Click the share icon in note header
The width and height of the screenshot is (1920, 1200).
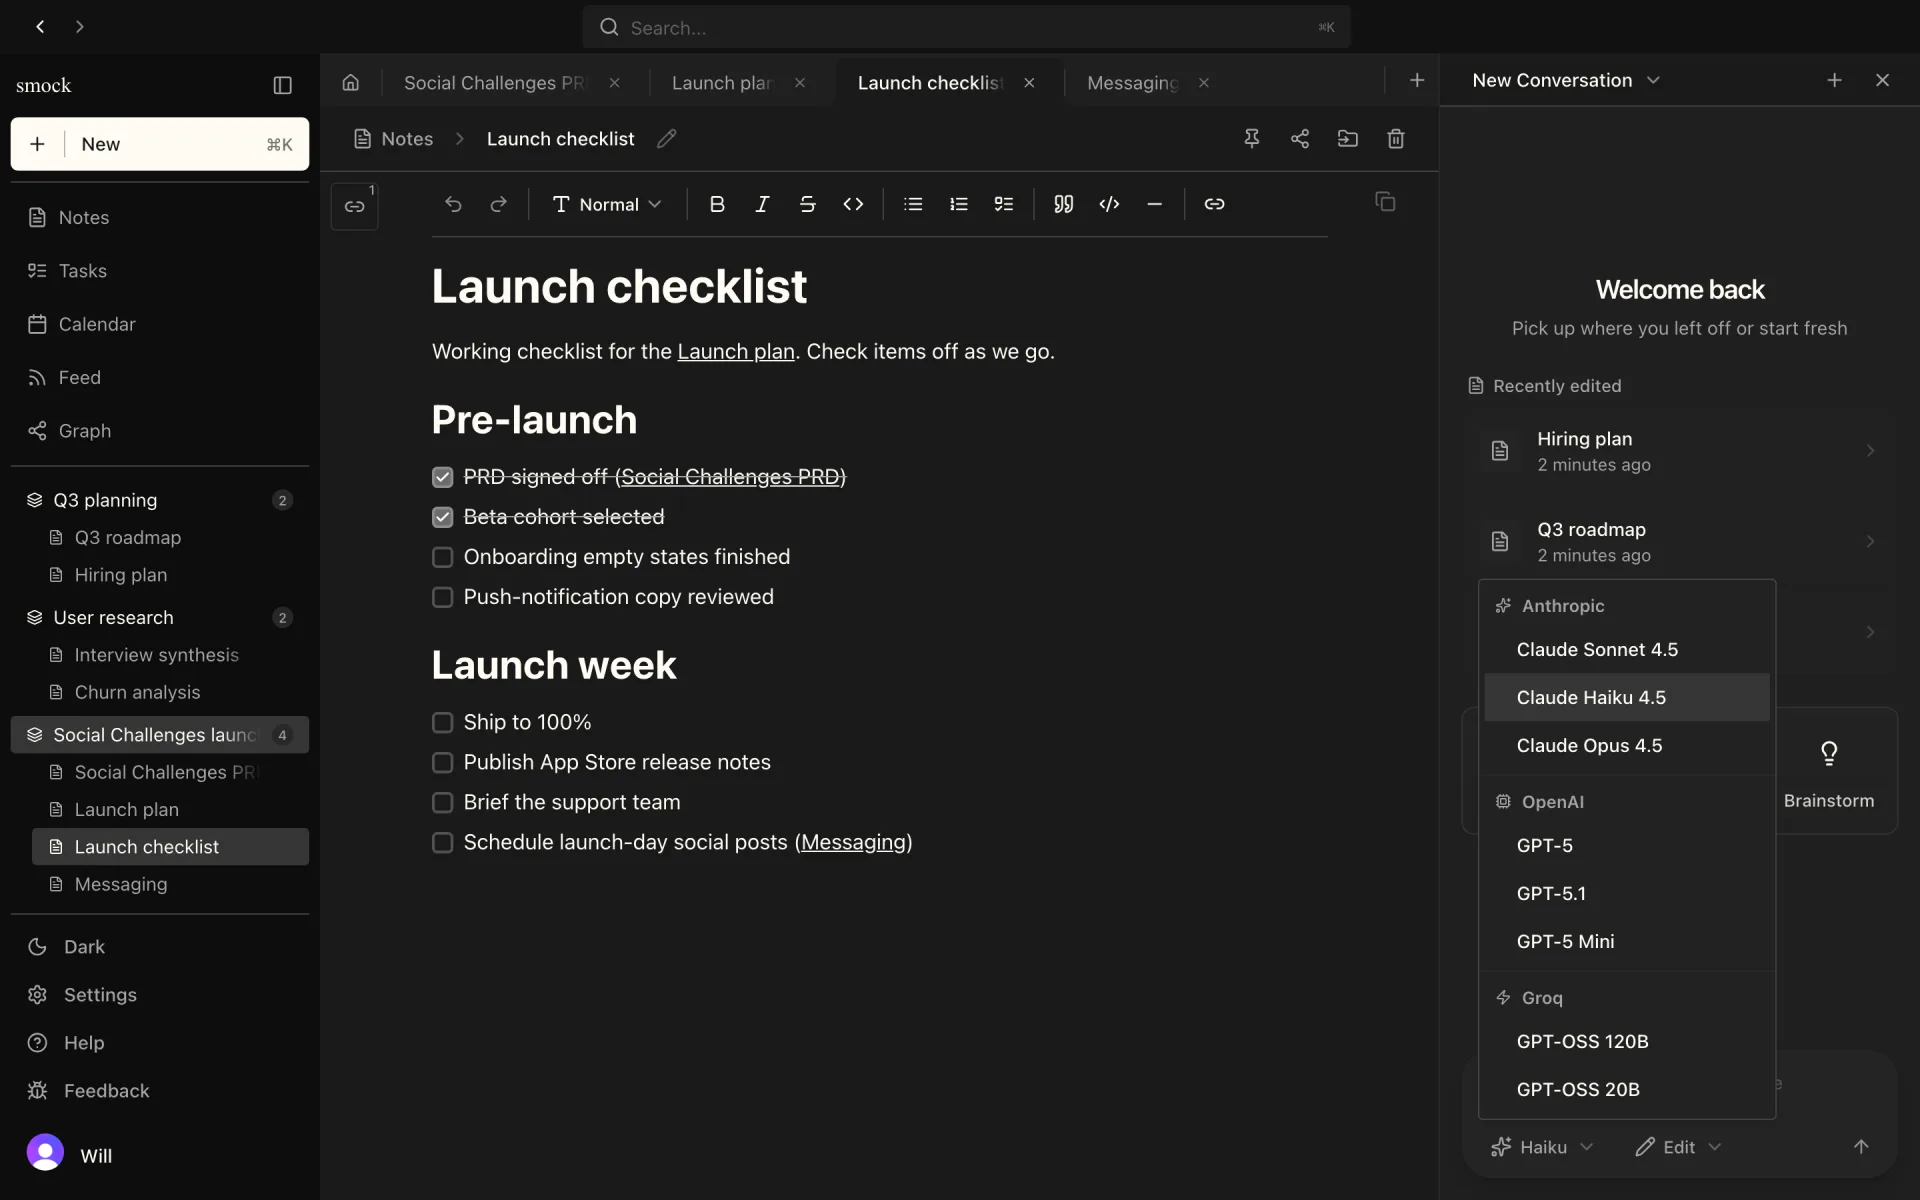click(1299, 139)
